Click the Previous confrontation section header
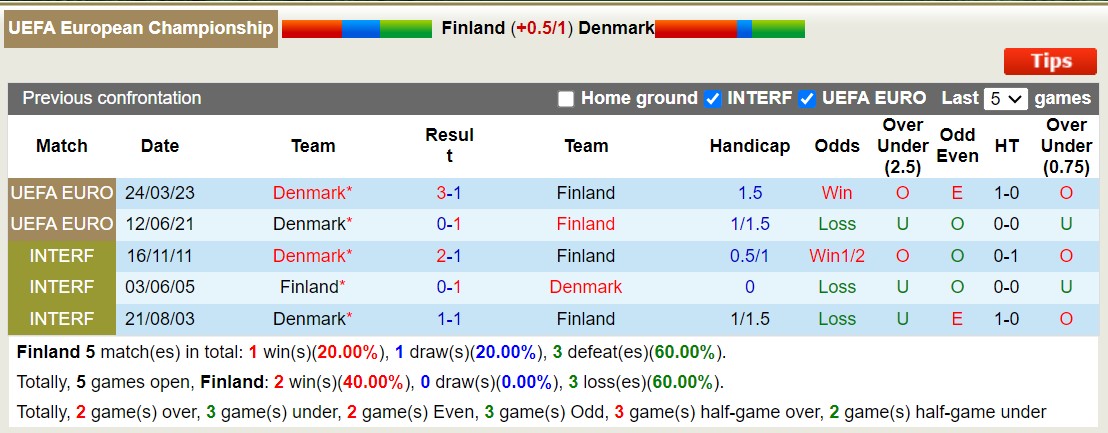The image size is (1108, 433). click(112, 98)
